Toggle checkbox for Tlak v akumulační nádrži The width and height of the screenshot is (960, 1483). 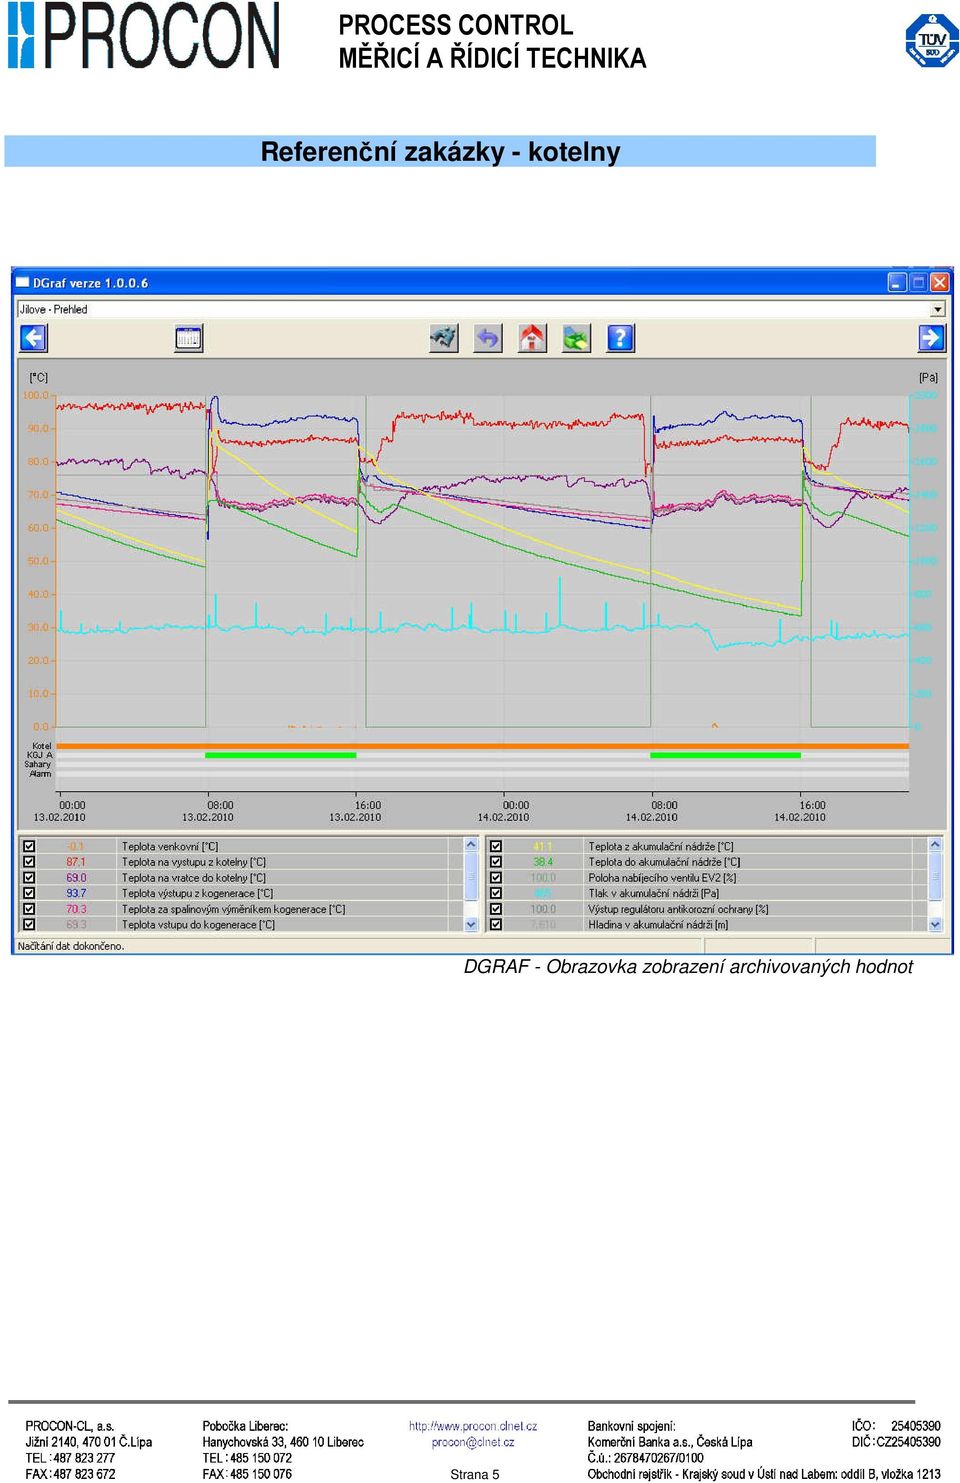pos(495,893)
